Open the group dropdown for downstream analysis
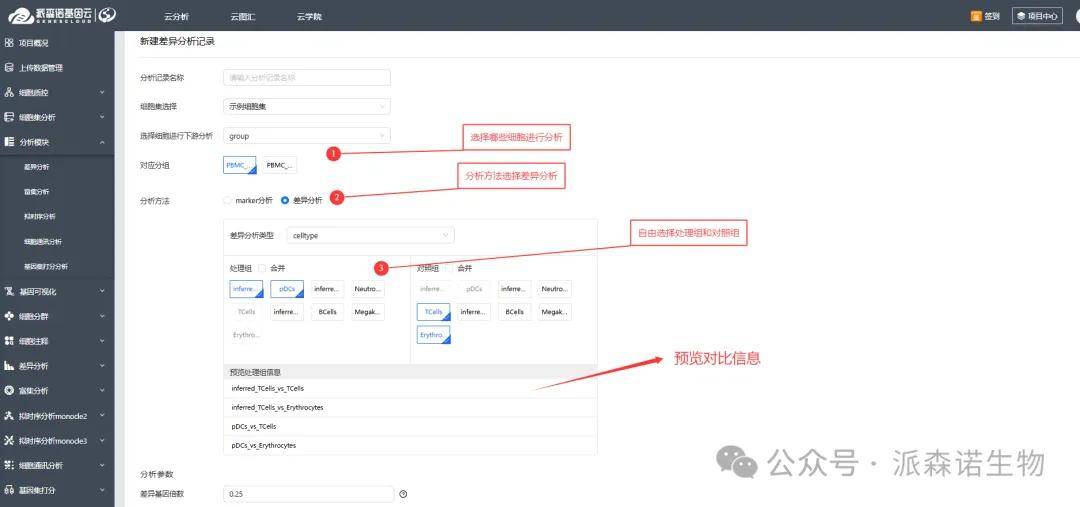Viewport: 1080px width, 507px height. tap(307, 136)
